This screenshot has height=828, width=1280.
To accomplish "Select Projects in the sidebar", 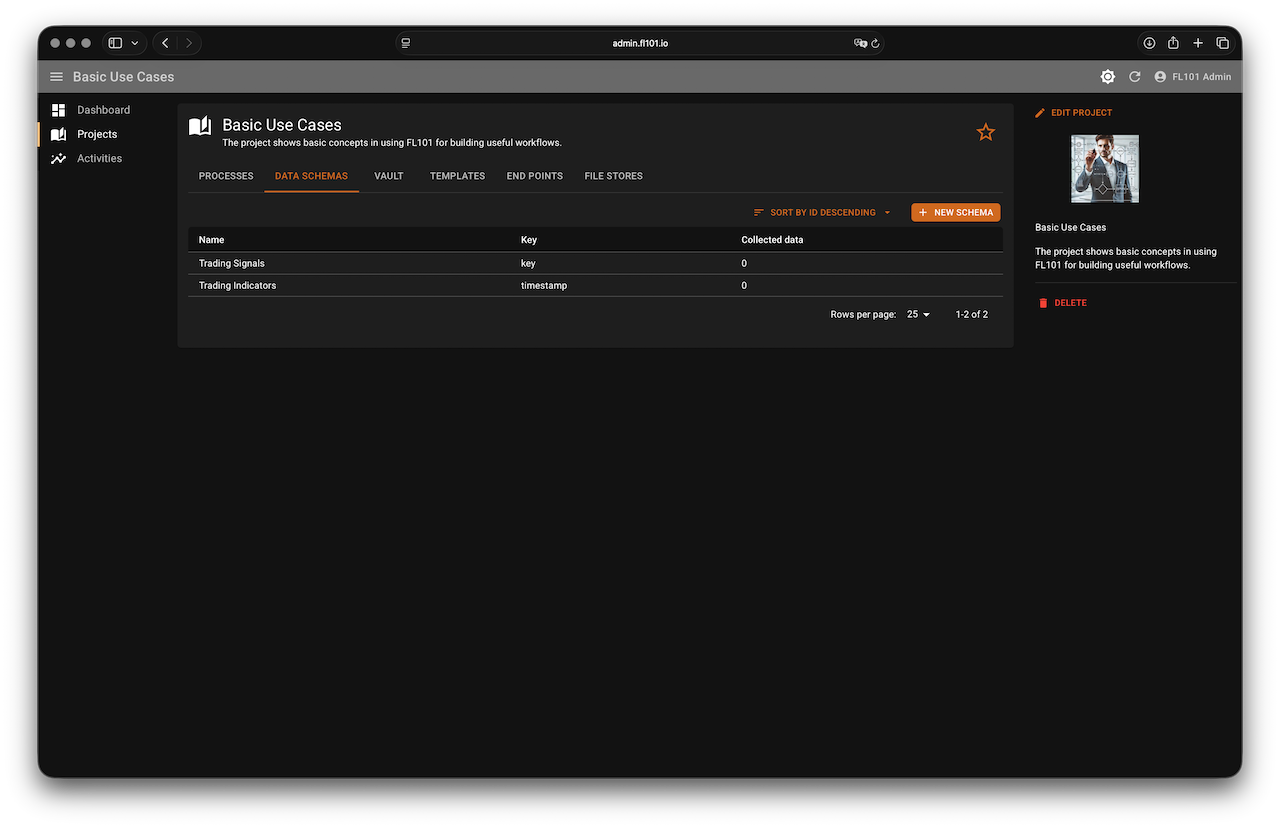I will (97, 134).
